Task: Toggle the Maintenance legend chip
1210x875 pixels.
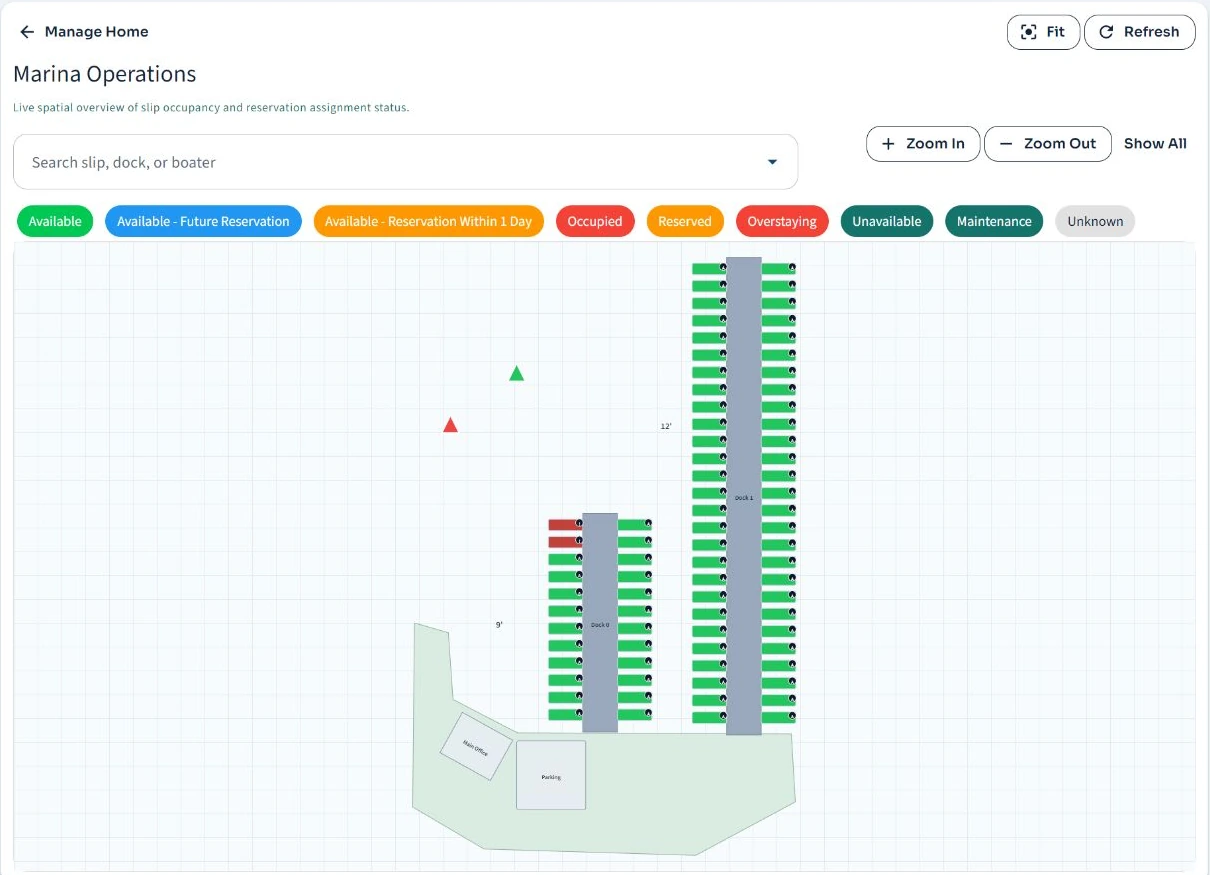Action: click(994, 222)
